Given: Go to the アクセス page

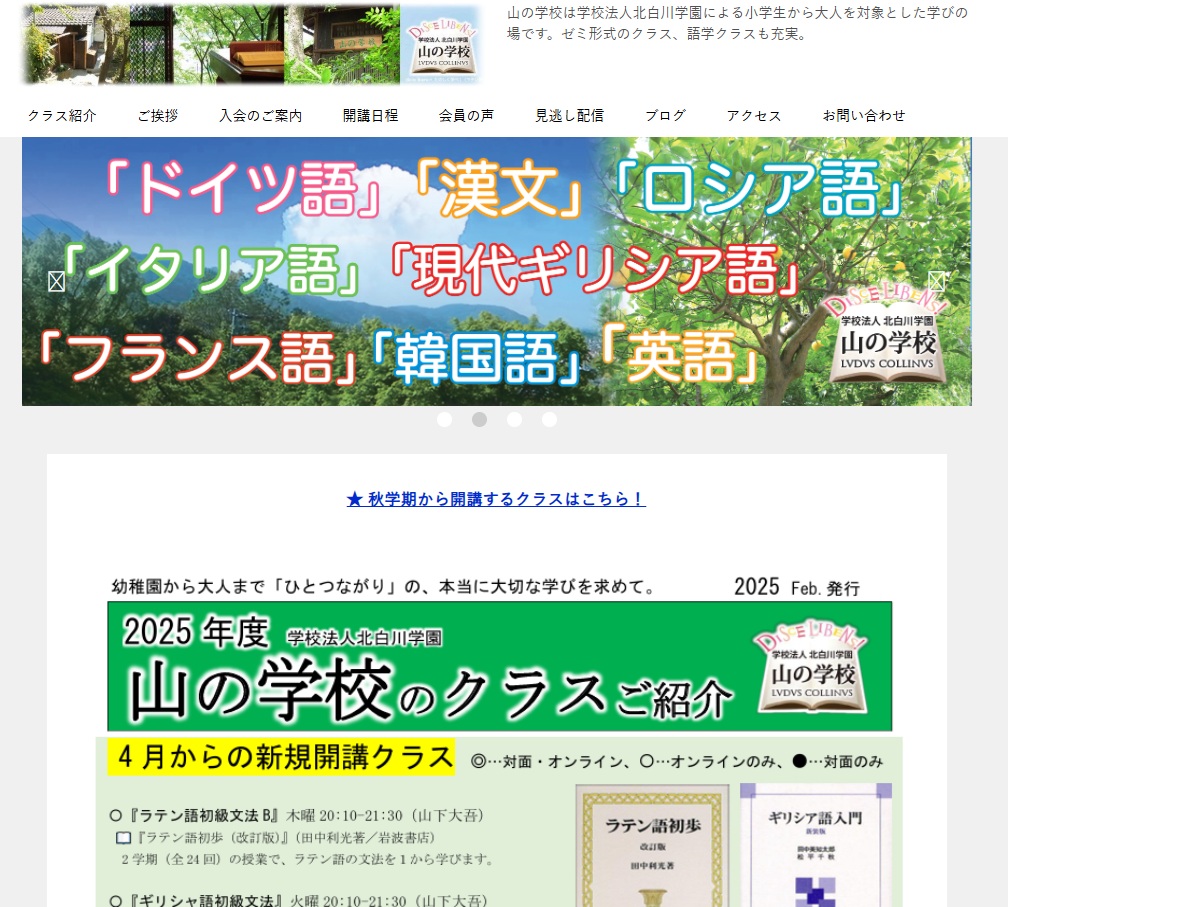Looking at the screenshot, I should click(x=754, y=116).
